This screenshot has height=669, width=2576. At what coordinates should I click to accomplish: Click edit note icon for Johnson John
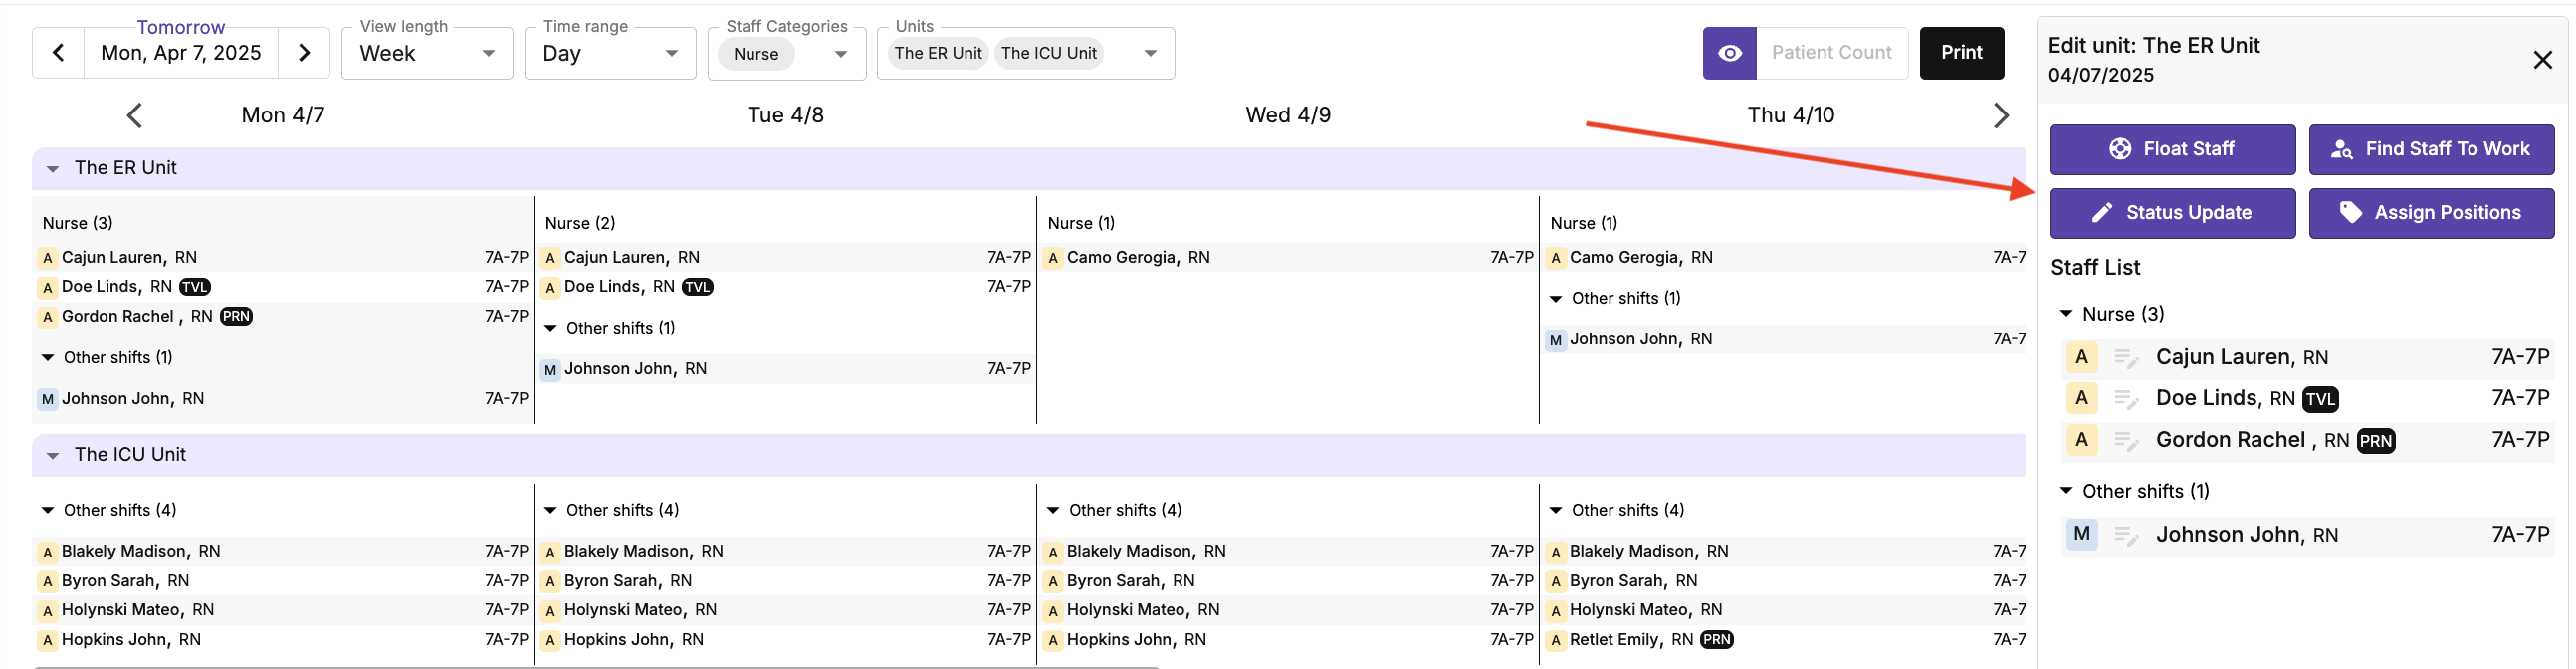click(x=2126, y=535)
